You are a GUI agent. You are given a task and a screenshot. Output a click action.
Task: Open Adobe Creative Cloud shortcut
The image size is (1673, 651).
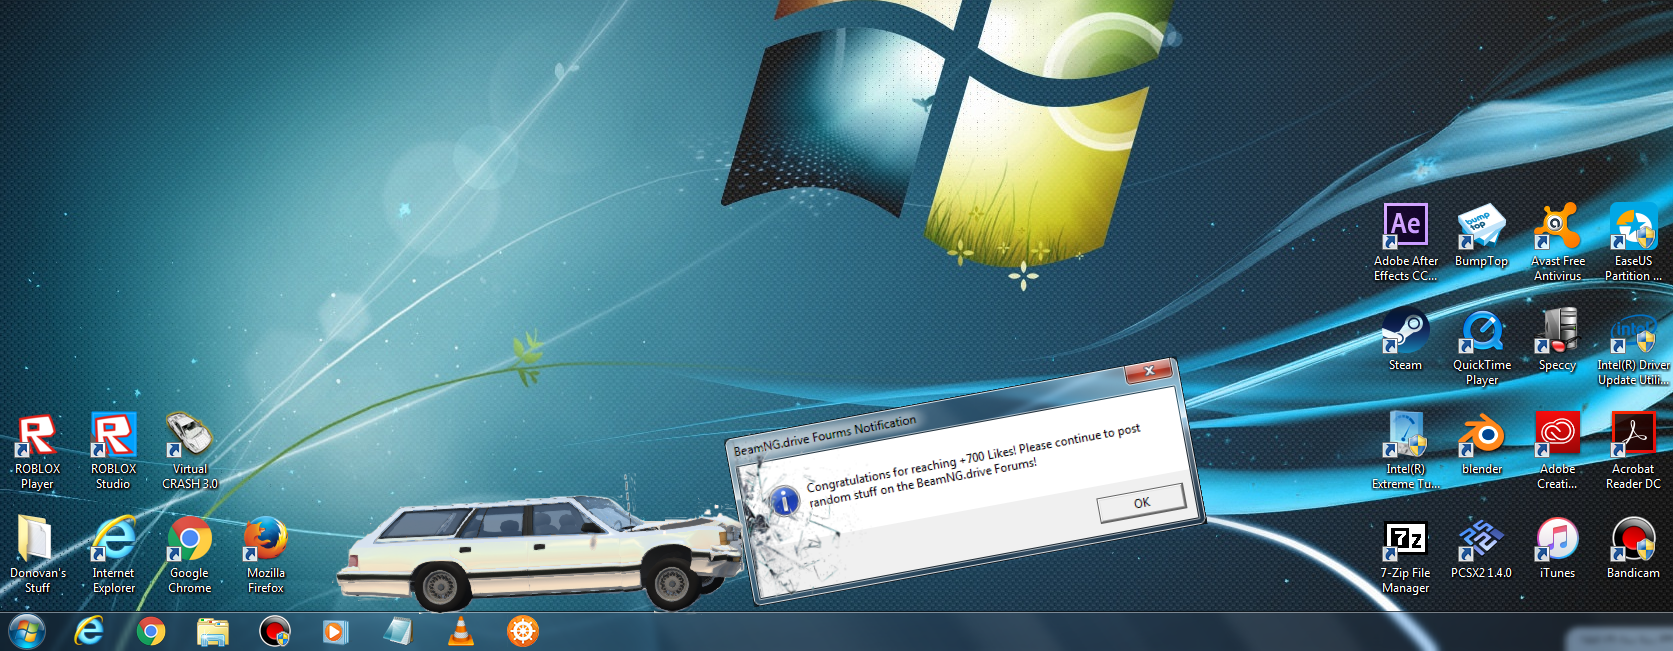(x=1557, y=451)
